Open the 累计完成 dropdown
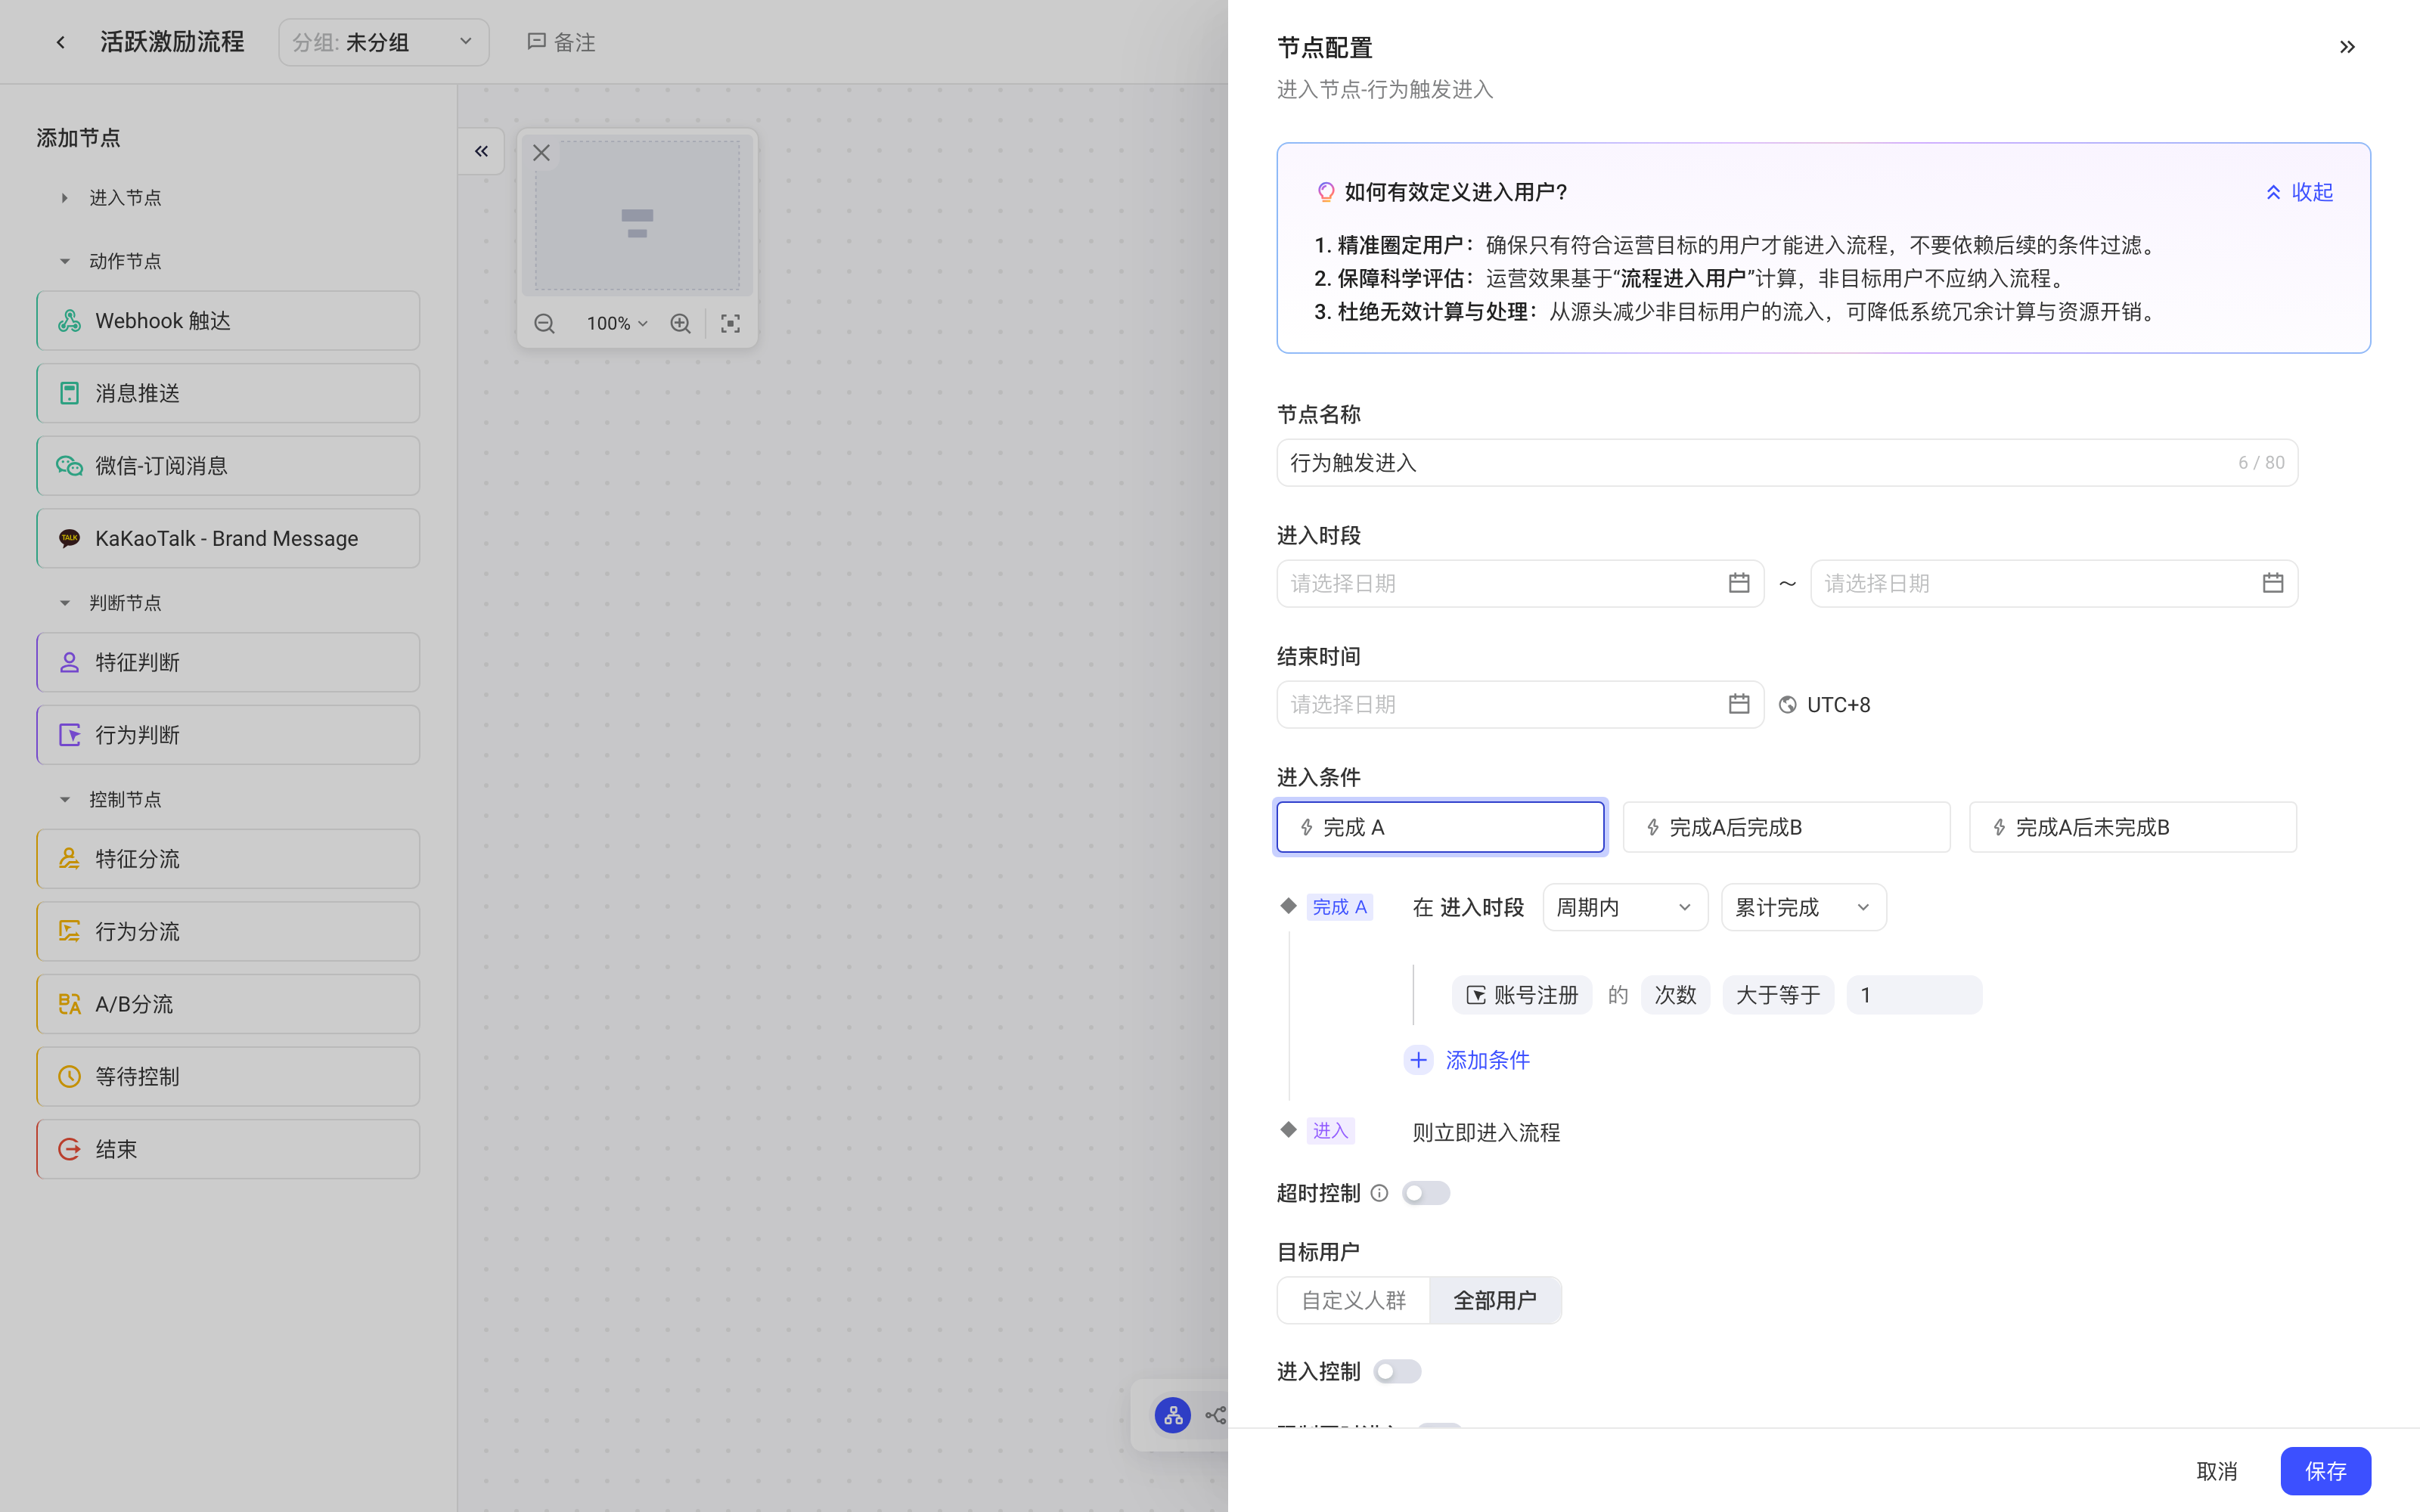Image resolution: width=2420 pixels, height=1512 pixels. pyautogui.click(x=1803, y=907)
